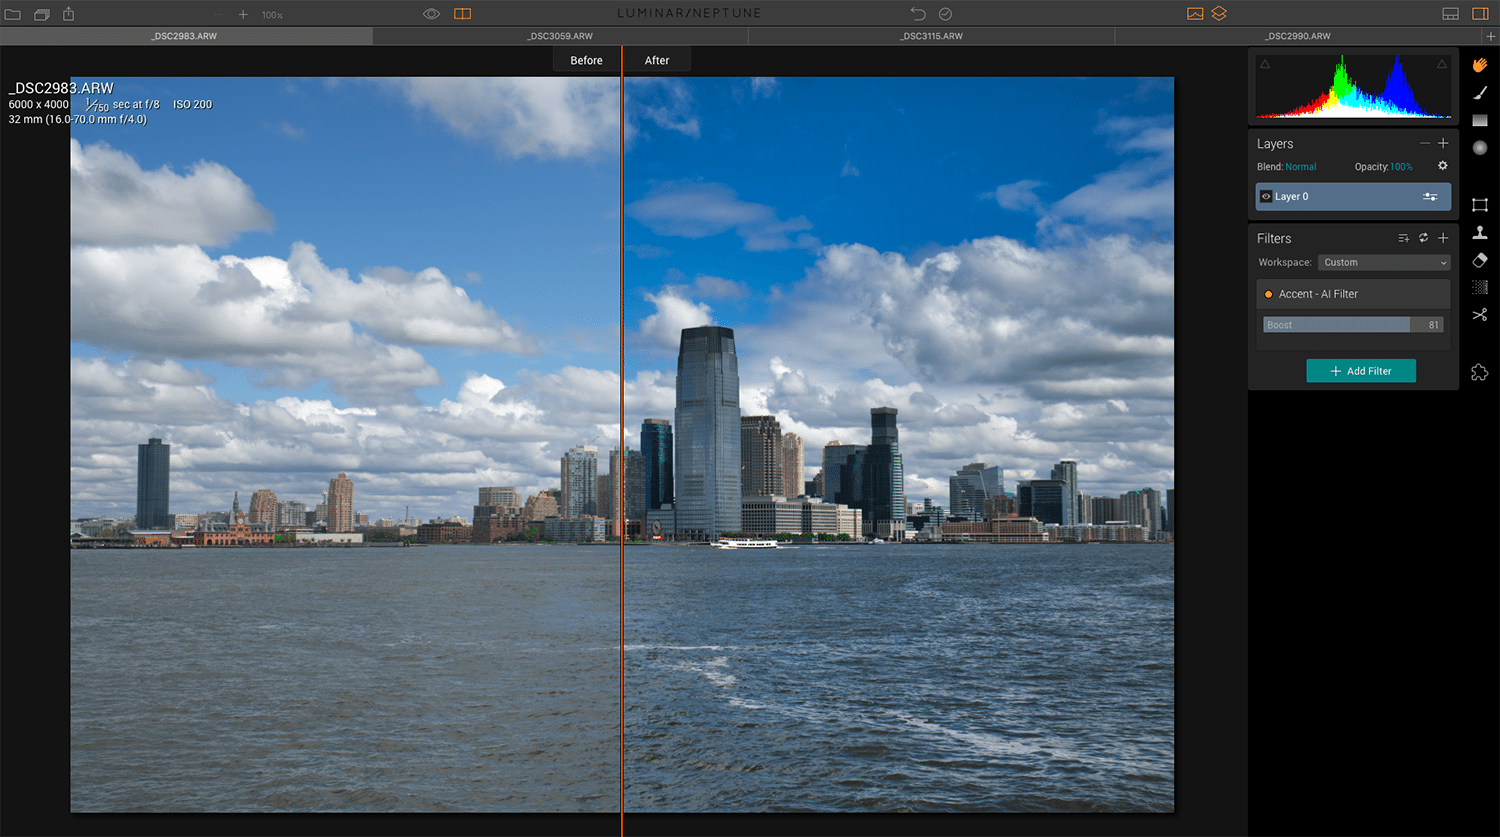Click the Add Filter button
This screenshot has width=1500, height=837.
[x=1361, y=371]
